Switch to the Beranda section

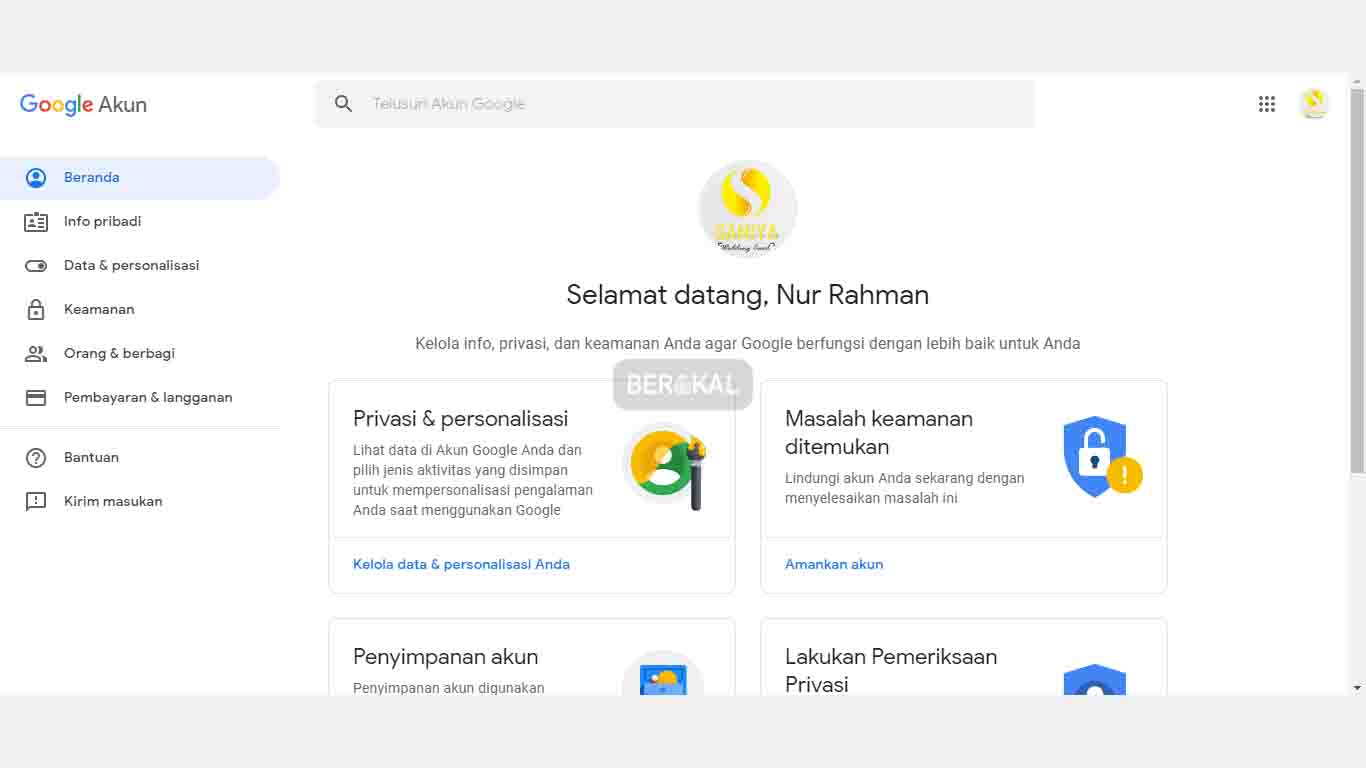(x=92, y=177)
